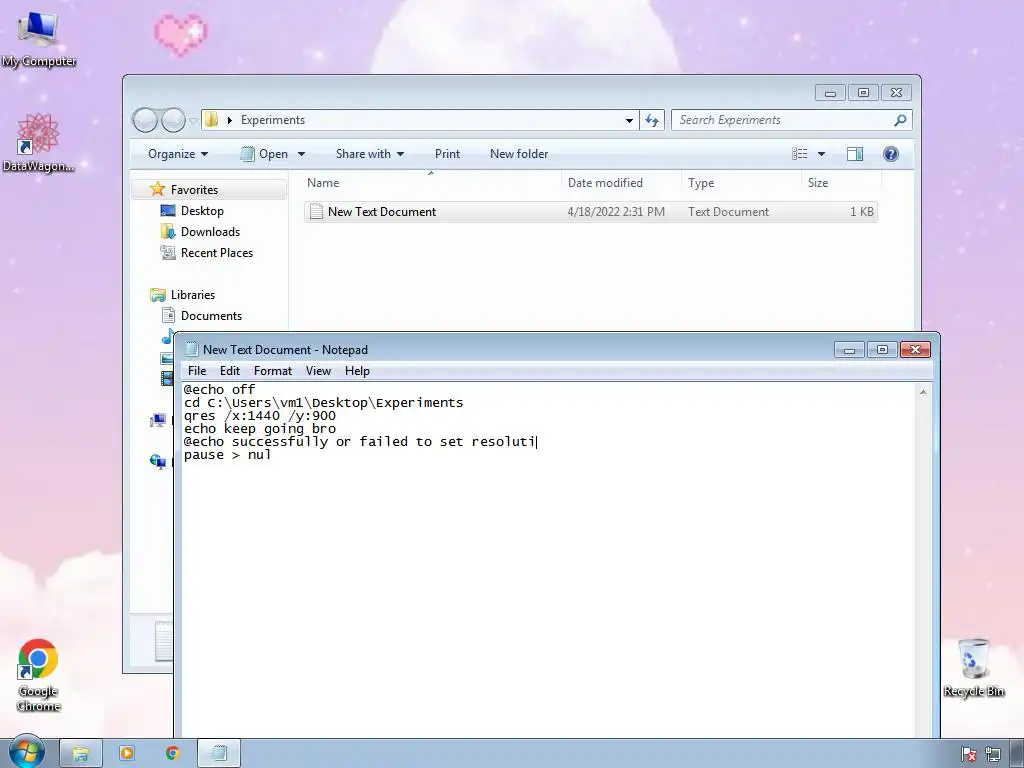Open the Recycle Bin desktop icon
The height and width of the screenshot is (768, 1024).
973,667
